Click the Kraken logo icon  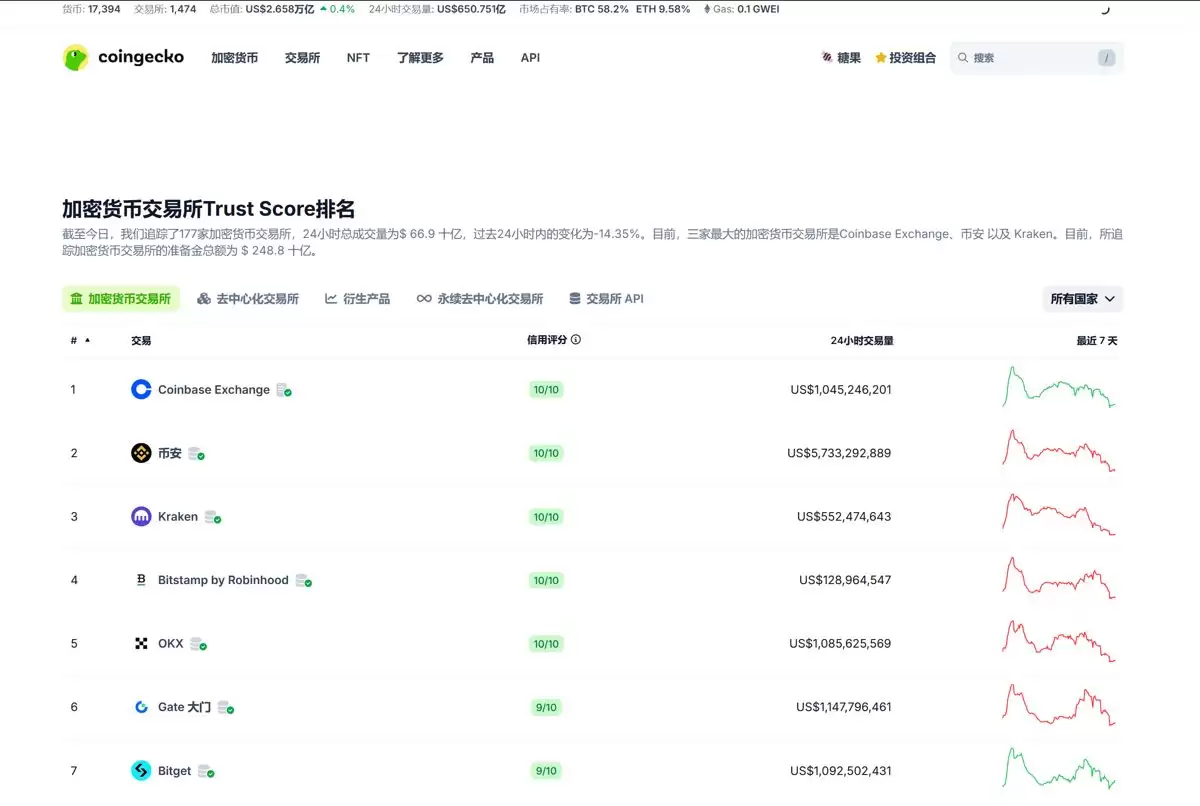tap(141, 517)
